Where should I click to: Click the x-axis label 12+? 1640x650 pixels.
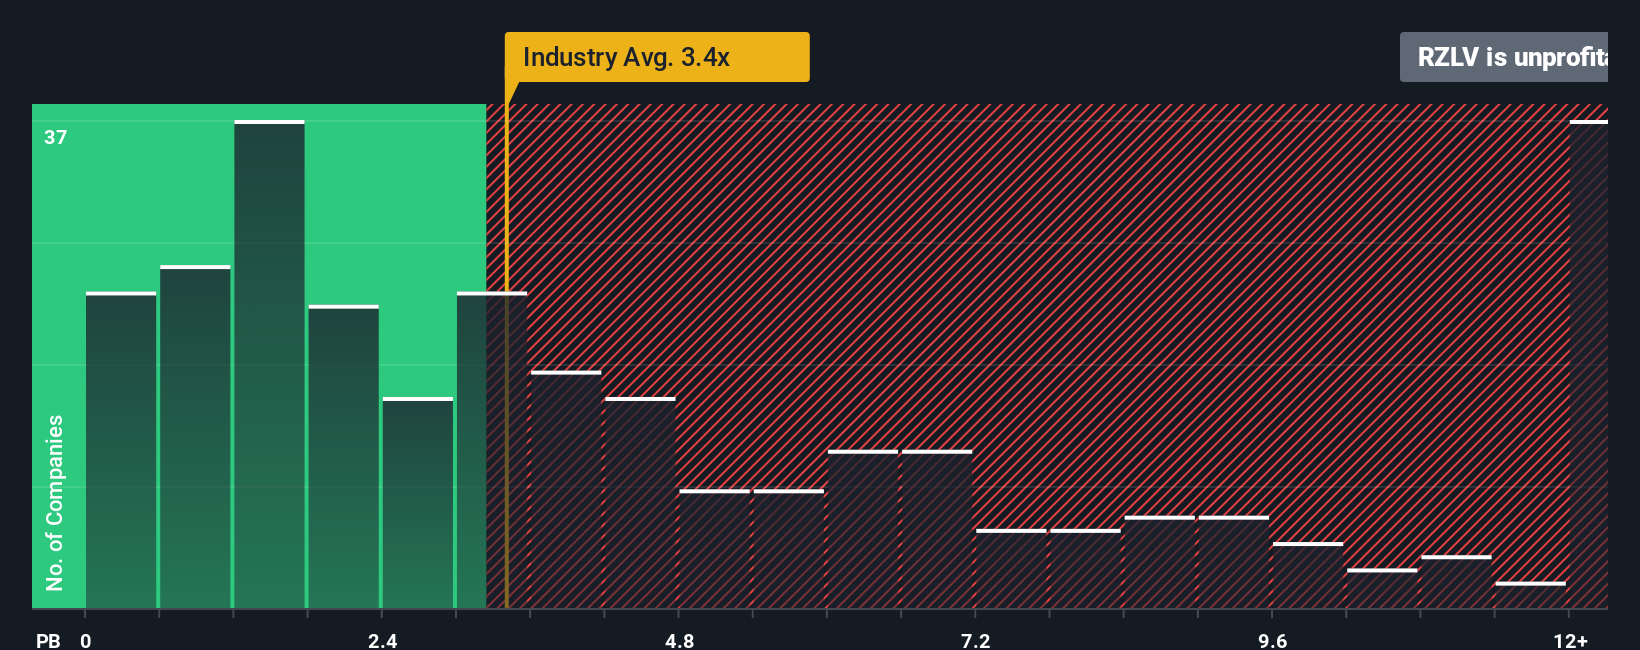pyautogui.click(x=1571, y=640)
